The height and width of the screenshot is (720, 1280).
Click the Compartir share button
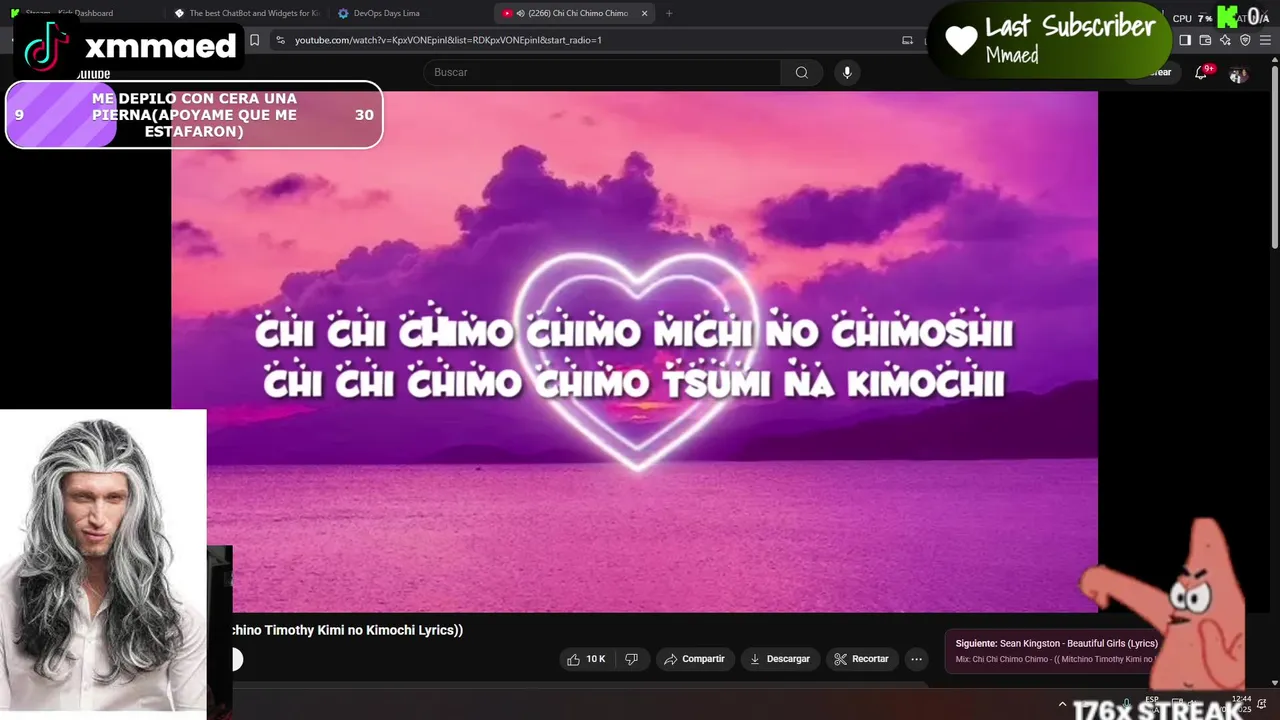(x=695, y=659)
